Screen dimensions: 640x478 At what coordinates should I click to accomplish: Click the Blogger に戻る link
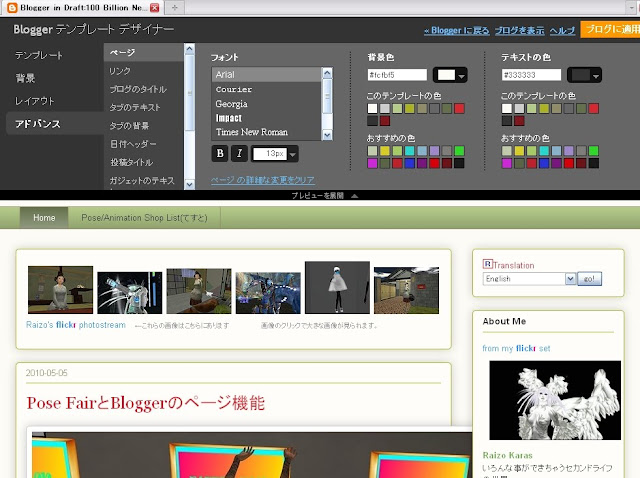tap(457, 31)
